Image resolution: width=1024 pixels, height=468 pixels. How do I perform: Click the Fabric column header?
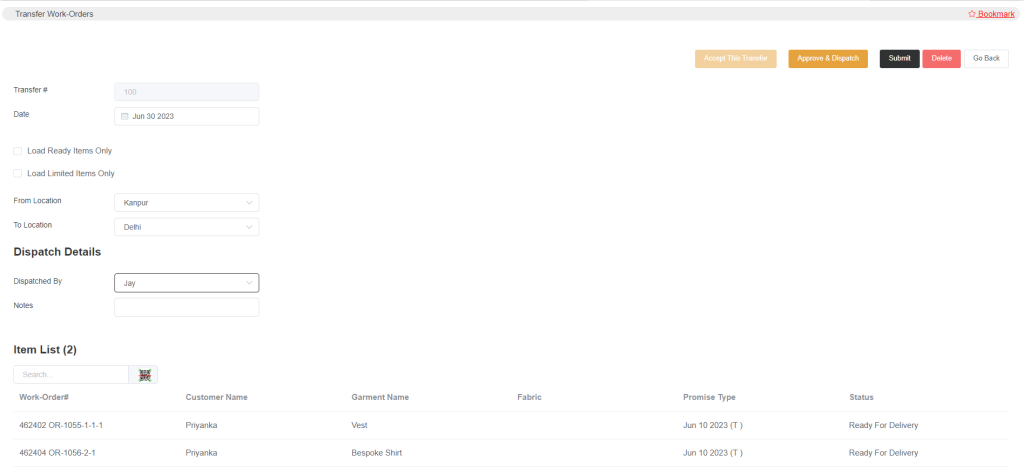[530, 398]
